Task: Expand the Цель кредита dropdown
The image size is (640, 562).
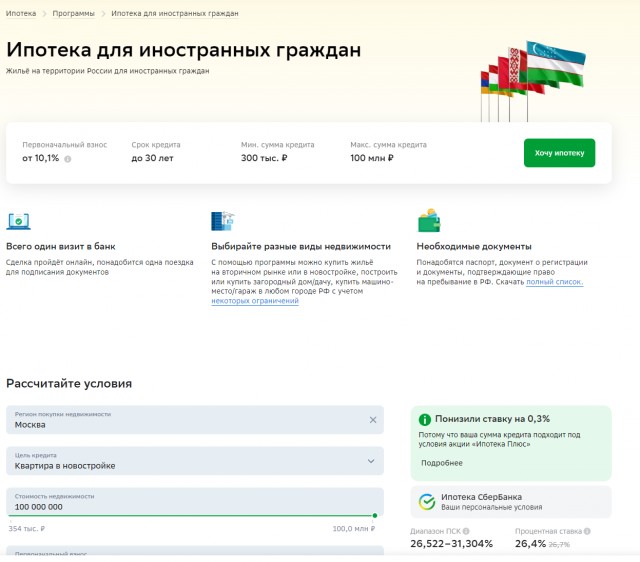Action: (195, 461)
